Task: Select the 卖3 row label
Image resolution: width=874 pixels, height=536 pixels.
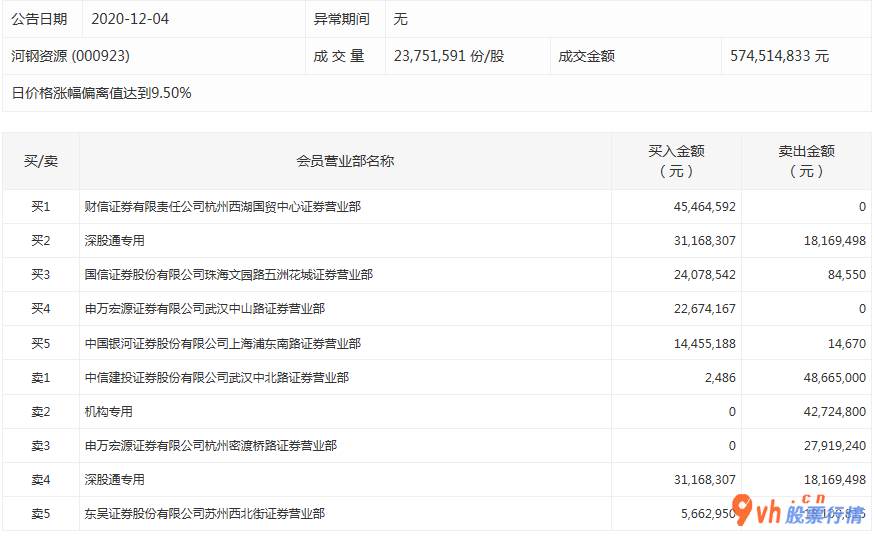Action: (x=41, y=446)
